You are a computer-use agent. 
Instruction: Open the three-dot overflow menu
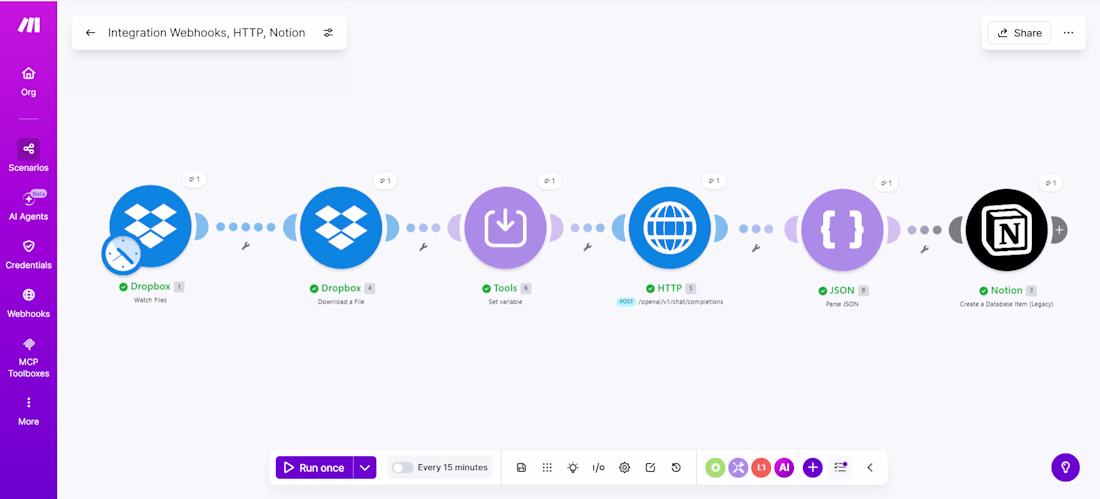pyautogui.click(x=1068, y=32)
